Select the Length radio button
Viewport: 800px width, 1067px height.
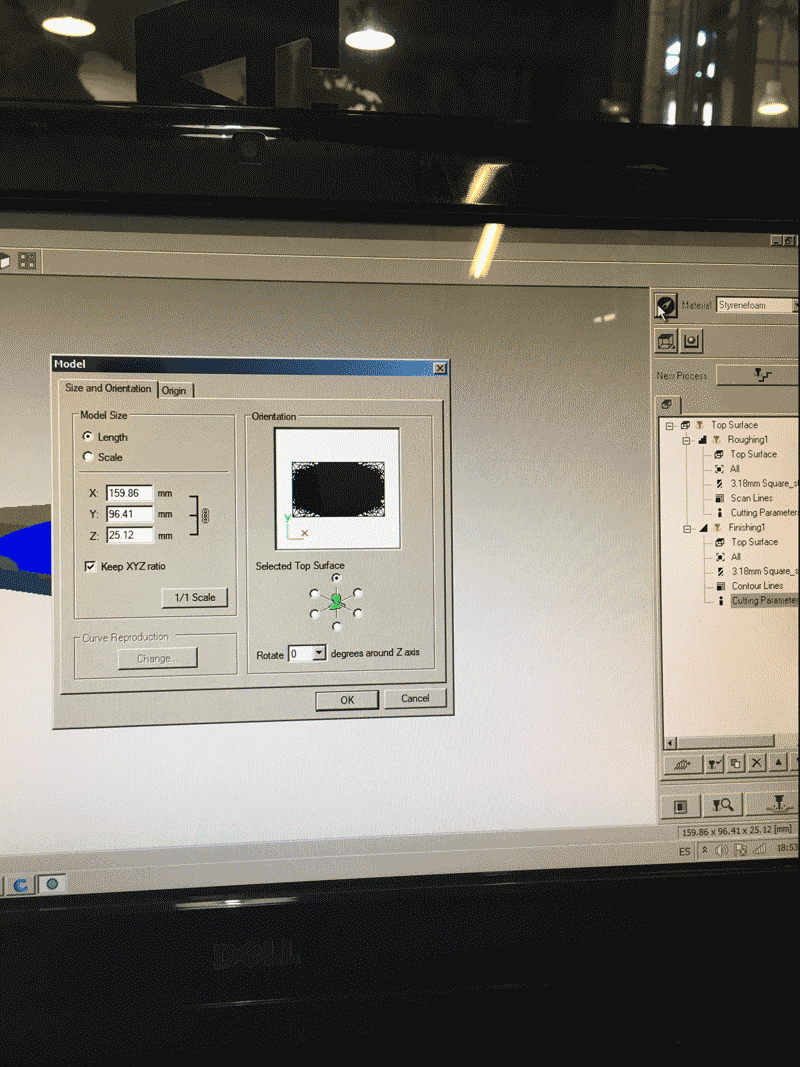click(x=88, y=436)
